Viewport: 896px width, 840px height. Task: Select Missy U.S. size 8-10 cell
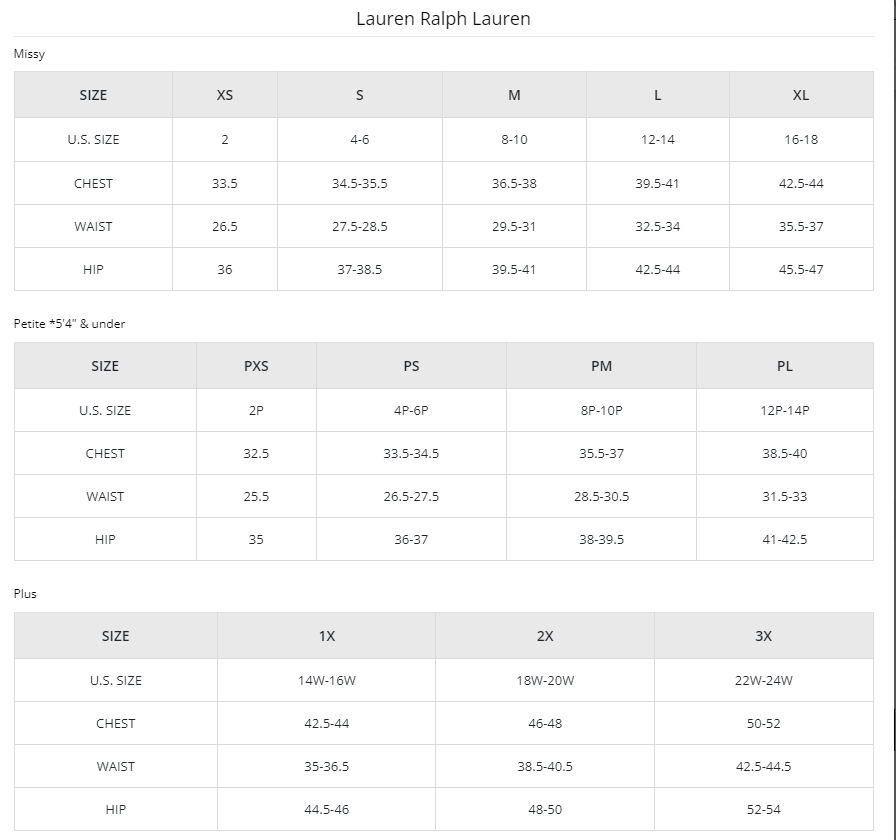[x=514, y=140]
